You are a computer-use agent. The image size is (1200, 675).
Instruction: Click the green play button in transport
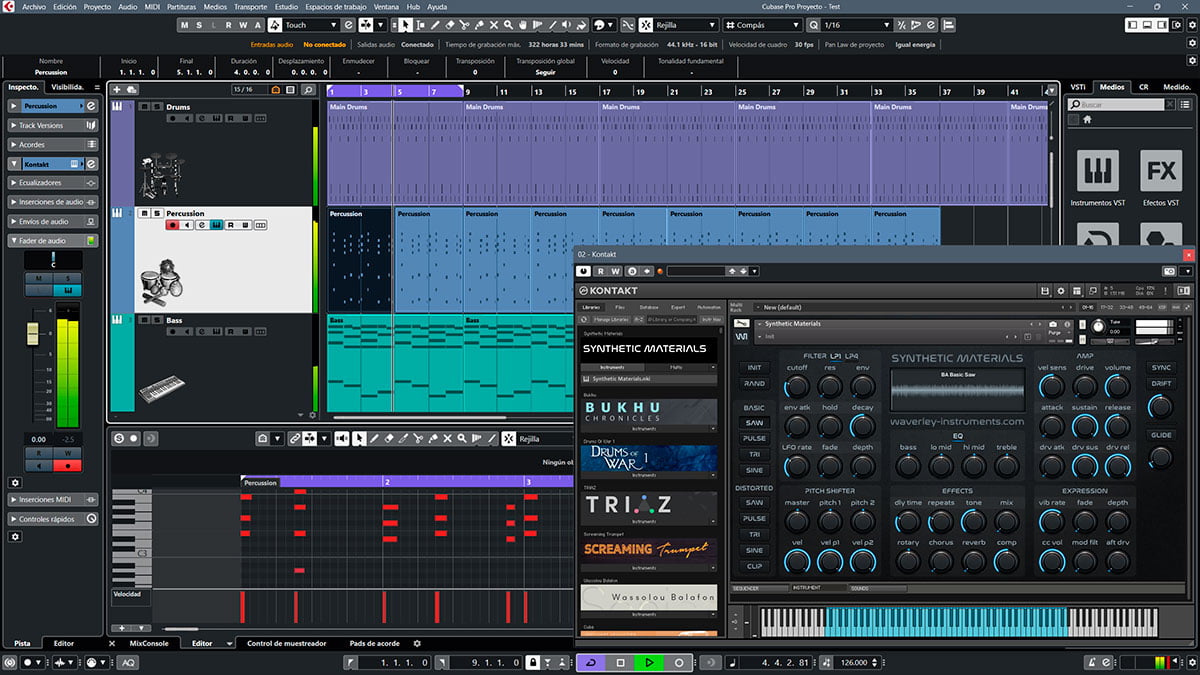[649, 662]
